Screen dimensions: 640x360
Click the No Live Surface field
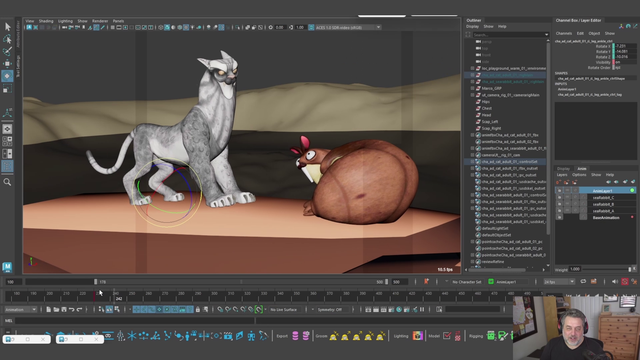coord(284,309)
